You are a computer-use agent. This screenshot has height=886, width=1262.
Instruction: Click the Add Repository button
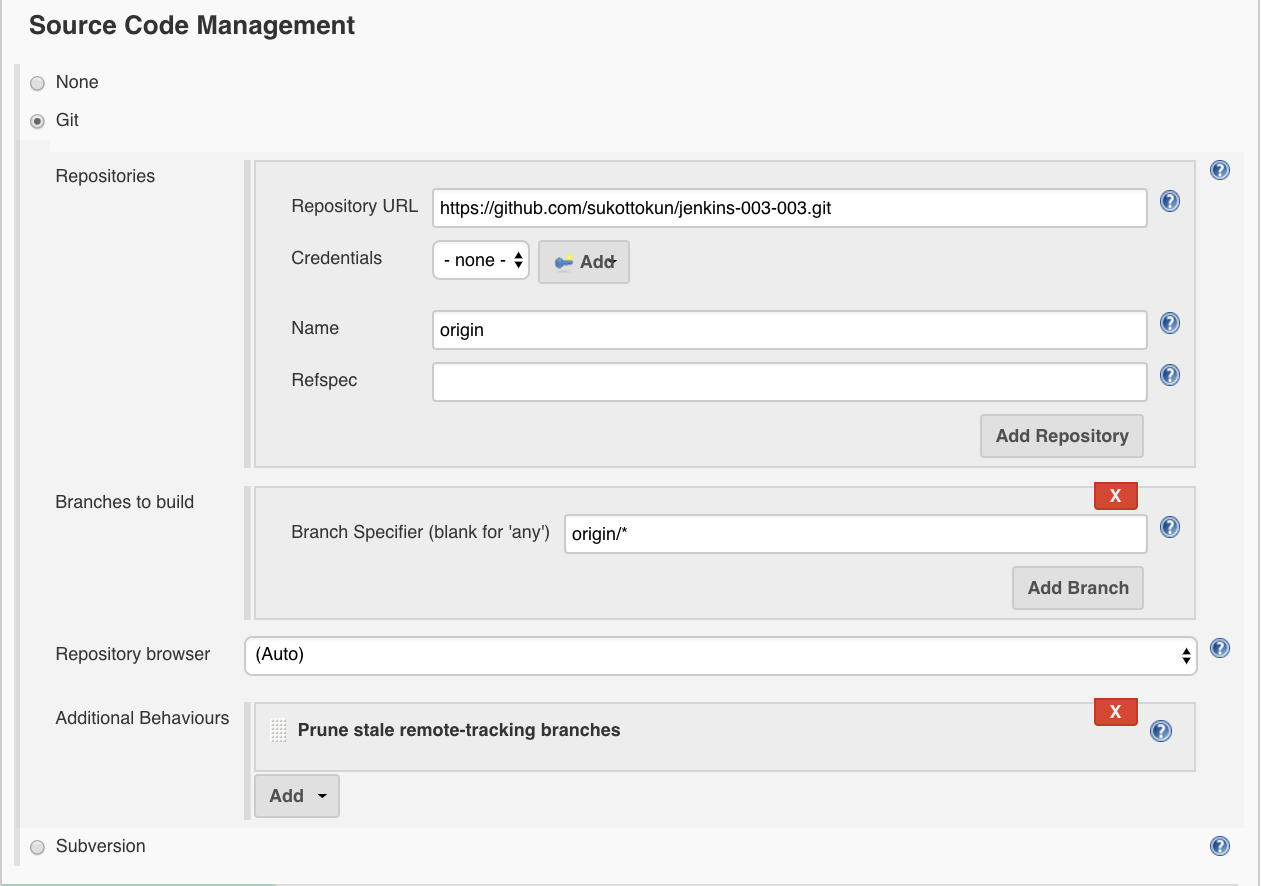pyautogui.click(x=1061, y=436)
